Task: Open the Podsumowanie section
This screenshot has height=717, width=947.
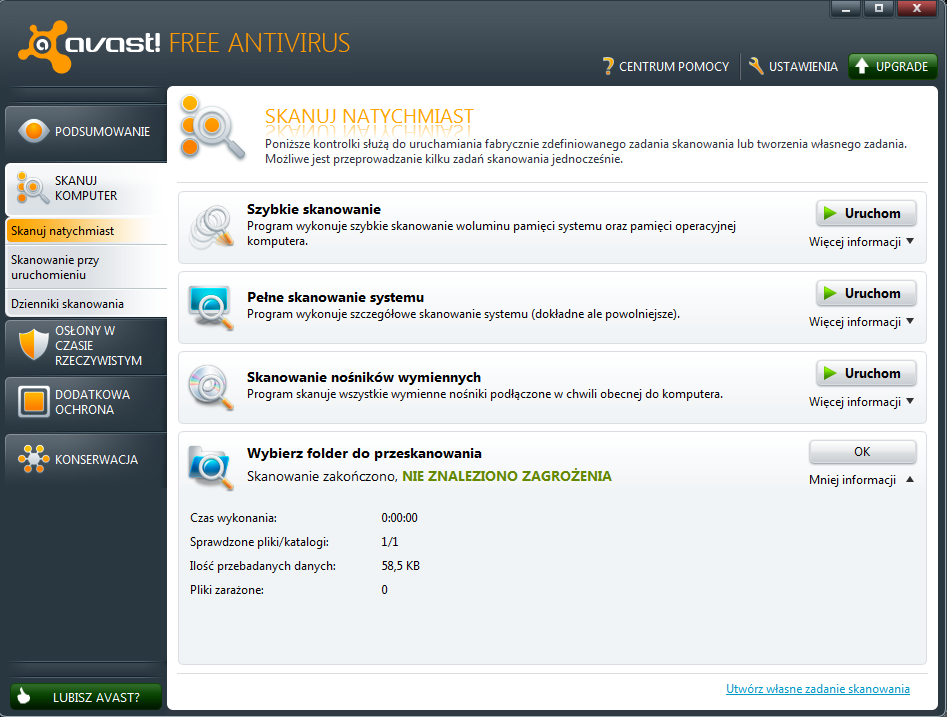Action: 86,132
